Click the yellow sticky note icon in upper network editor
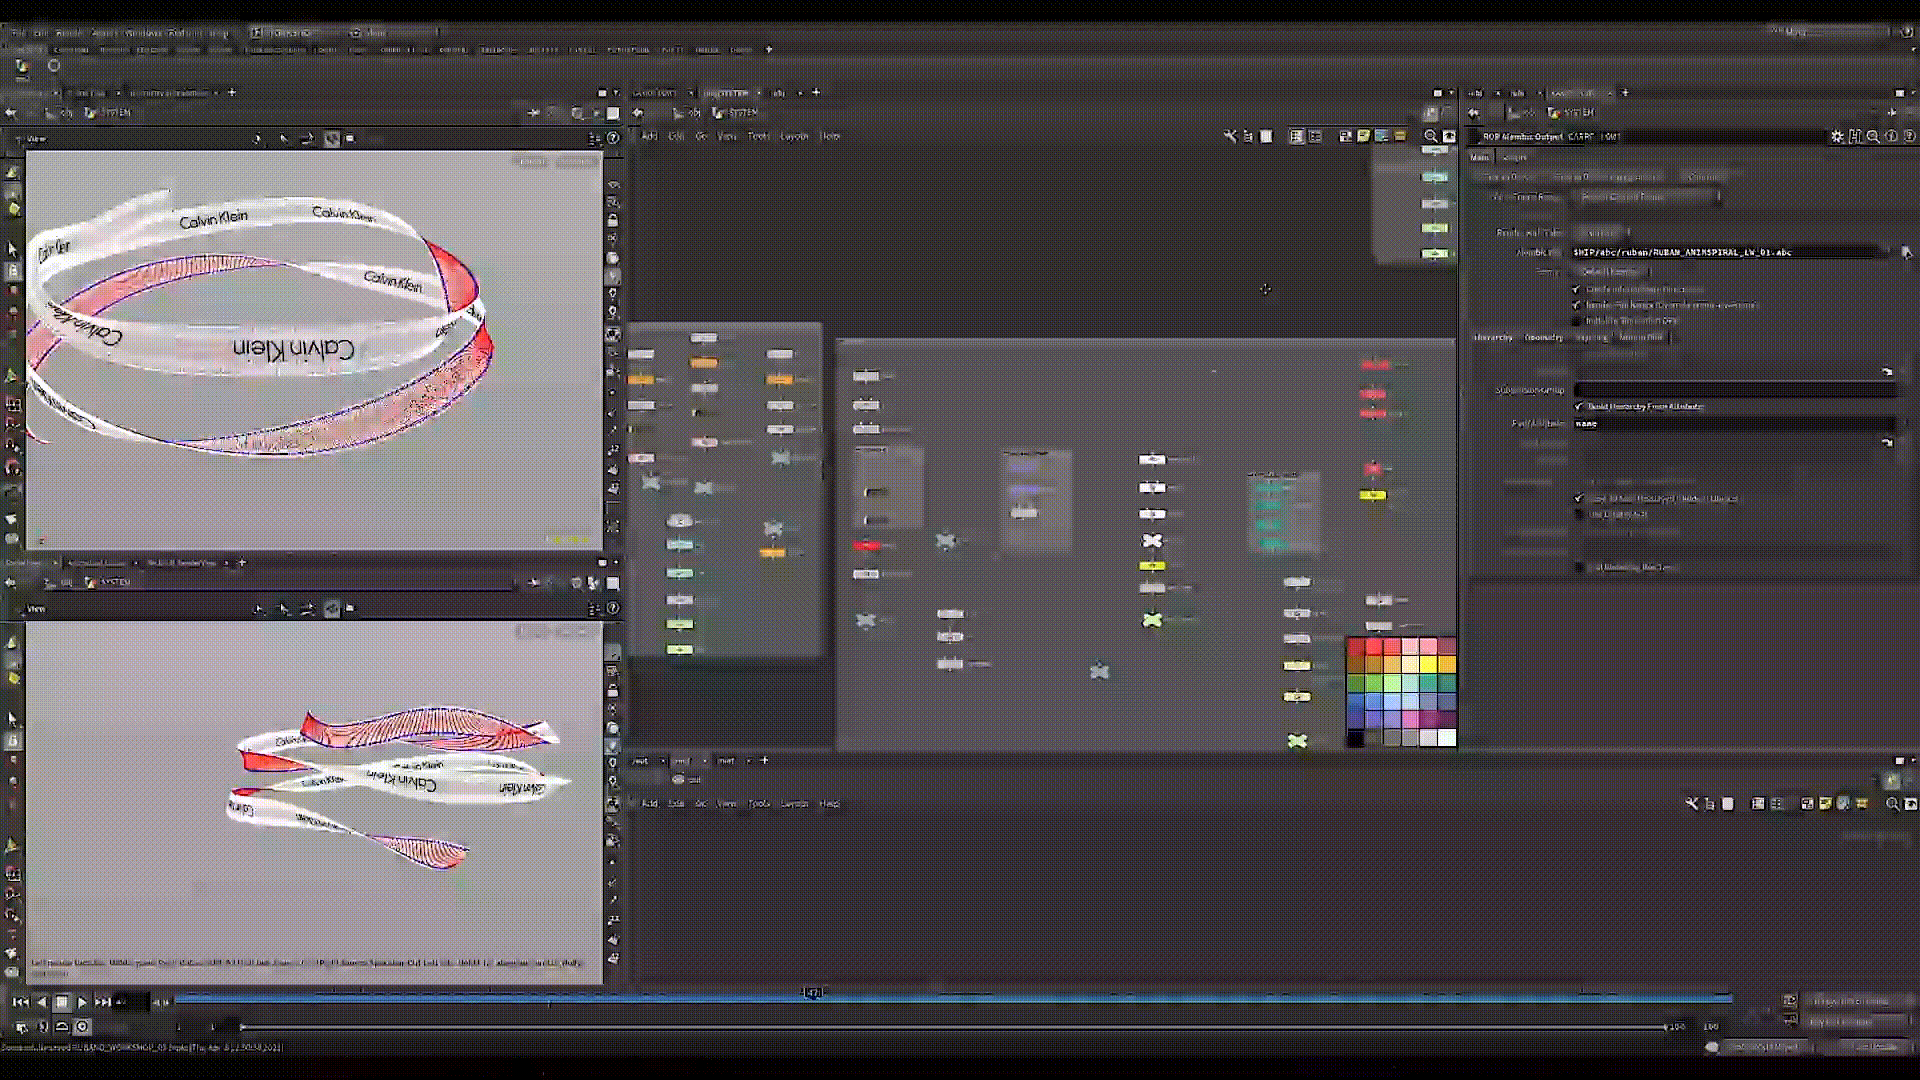 tap(1363, 136)
